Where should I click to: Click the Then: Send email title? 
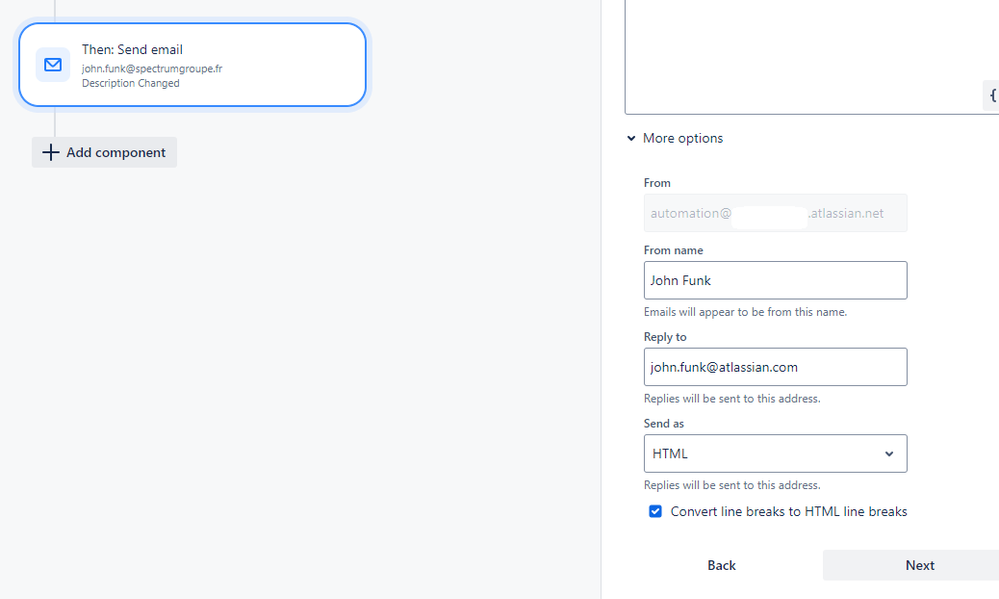coord(132,50)
